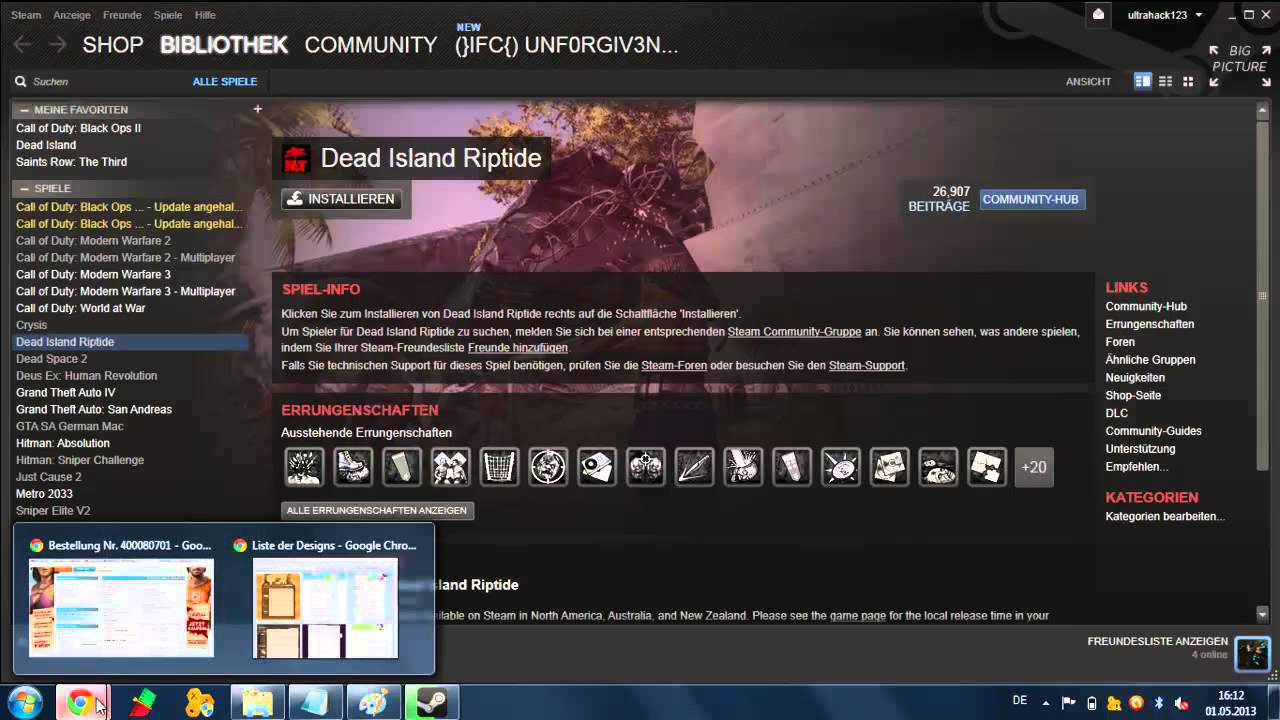Switch to the Bibliothek tab
This screenshot has width=1280, height=720.
[x=224, y=45]
